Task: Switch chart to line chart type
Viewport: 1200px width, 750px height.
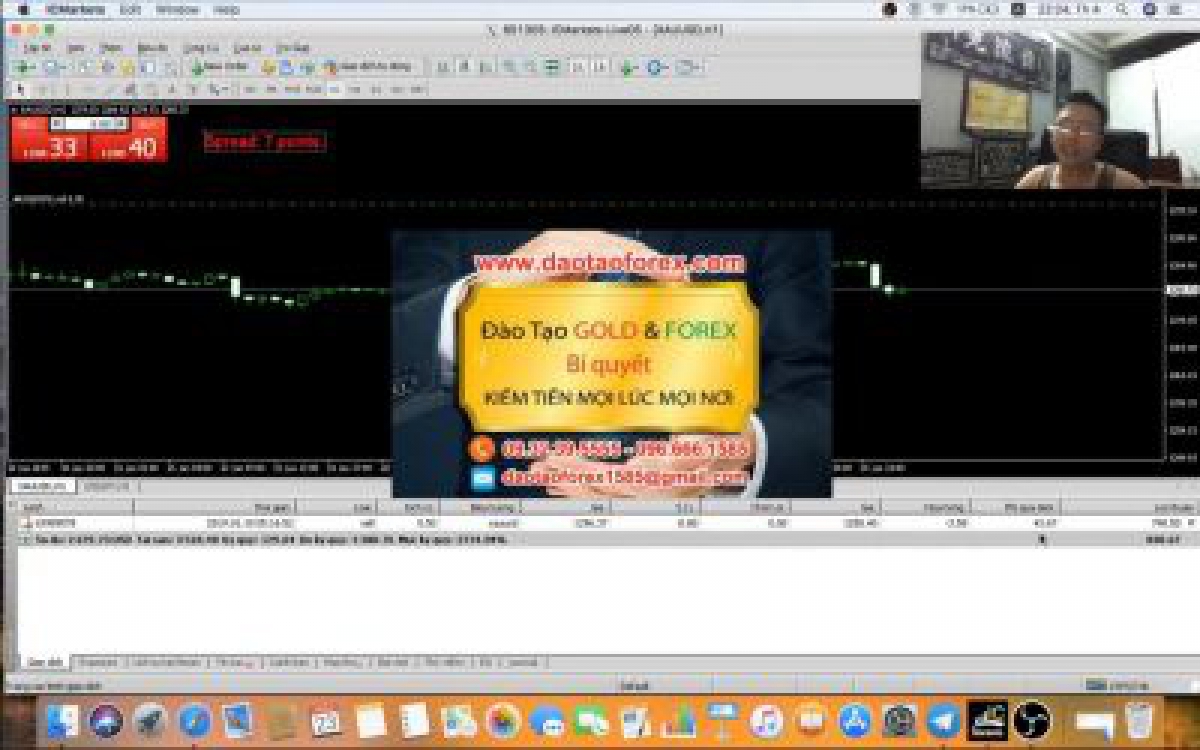Action: coord(486,67)
